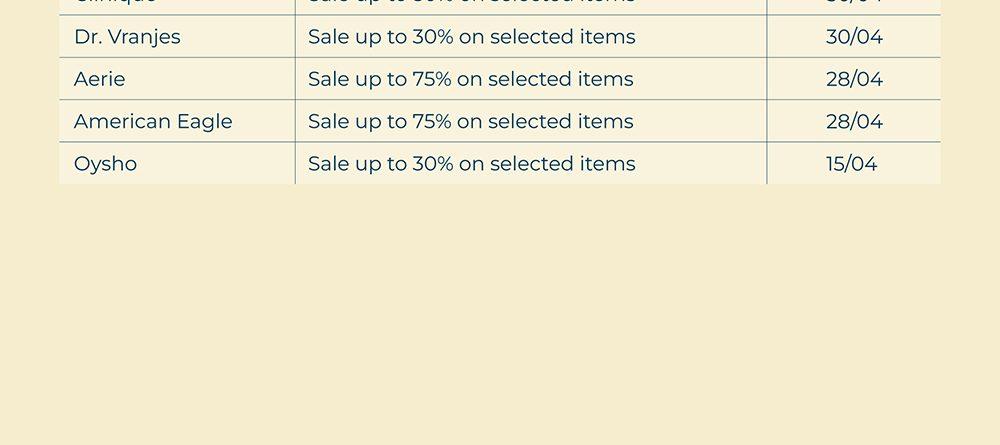
Task: Select the 28/04 date for Aerie
Action: [x=854, y=79]
